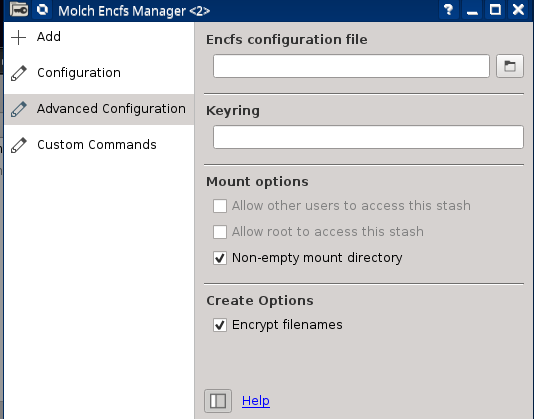Select the Add entry in the sidebar

(99, 37)
